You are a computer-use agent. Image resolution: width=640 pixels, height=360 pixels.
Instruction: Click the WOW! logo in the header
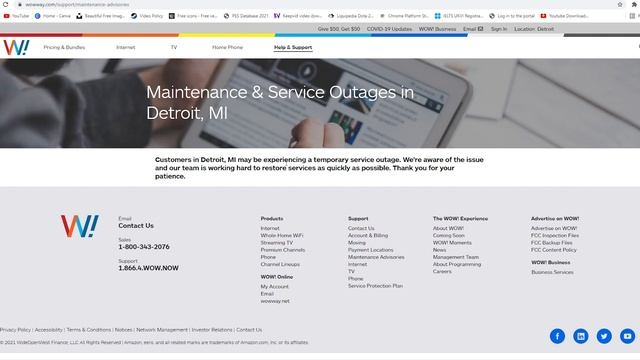[x=16, y=47]
